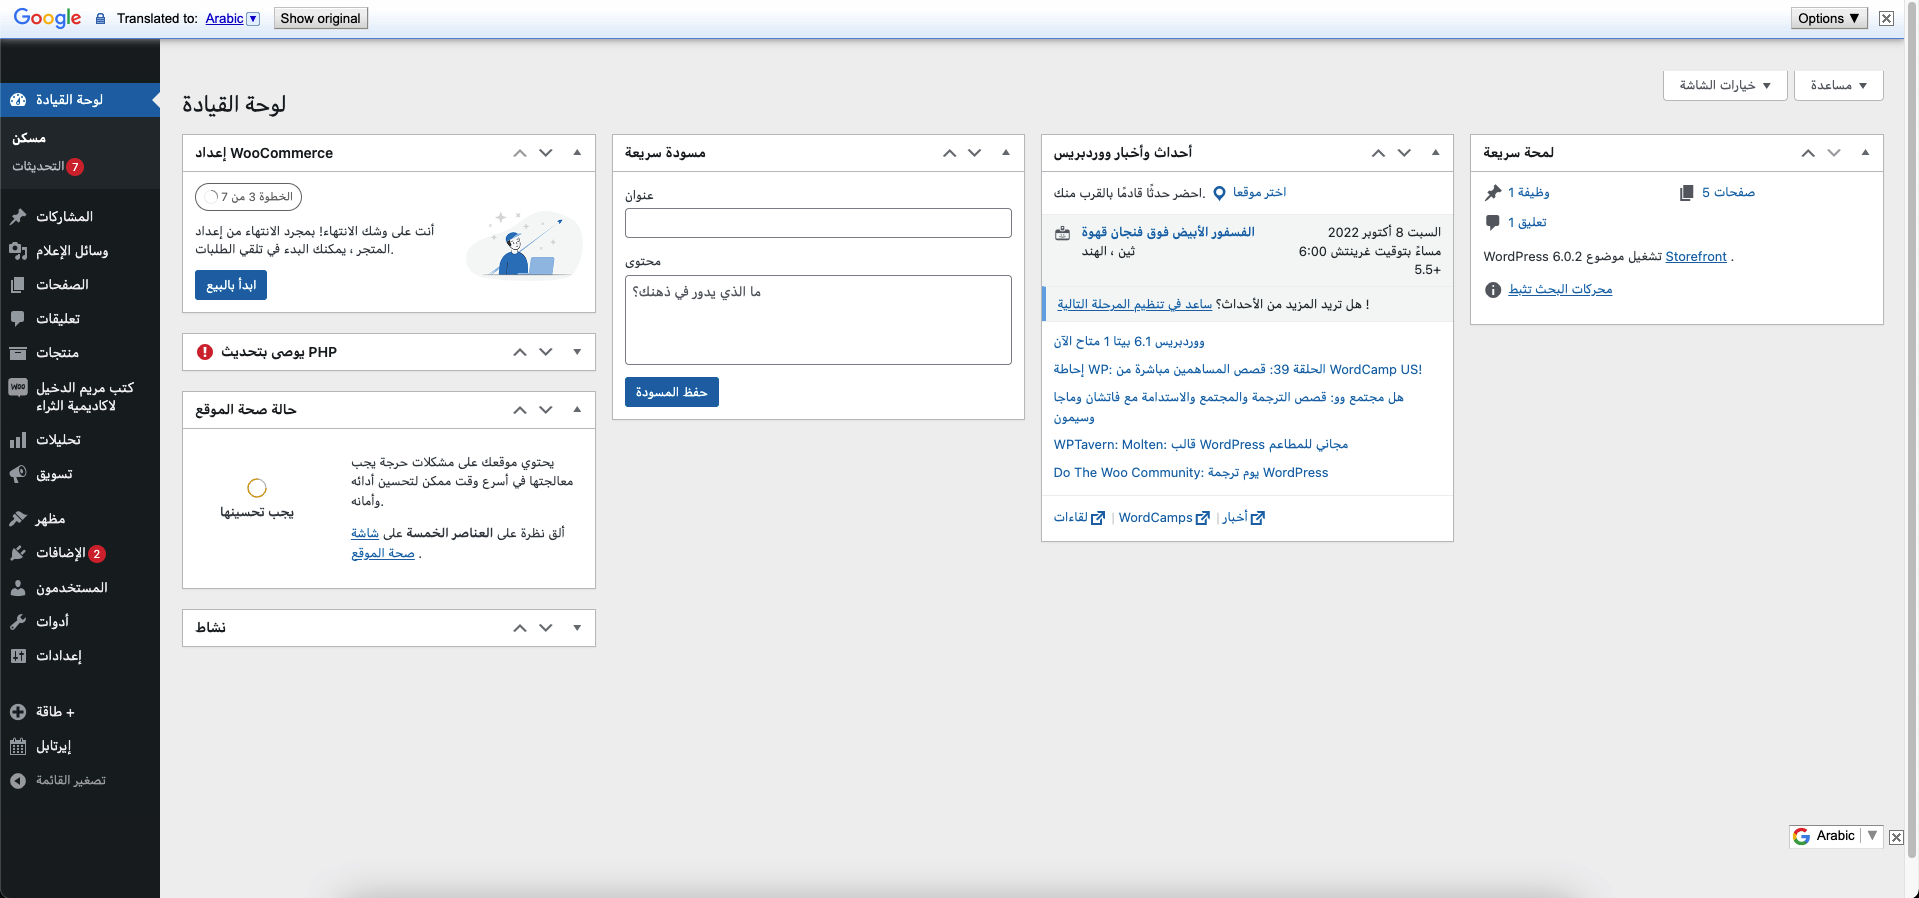Close the Google Translate top bar

[x=1886, y=18]
